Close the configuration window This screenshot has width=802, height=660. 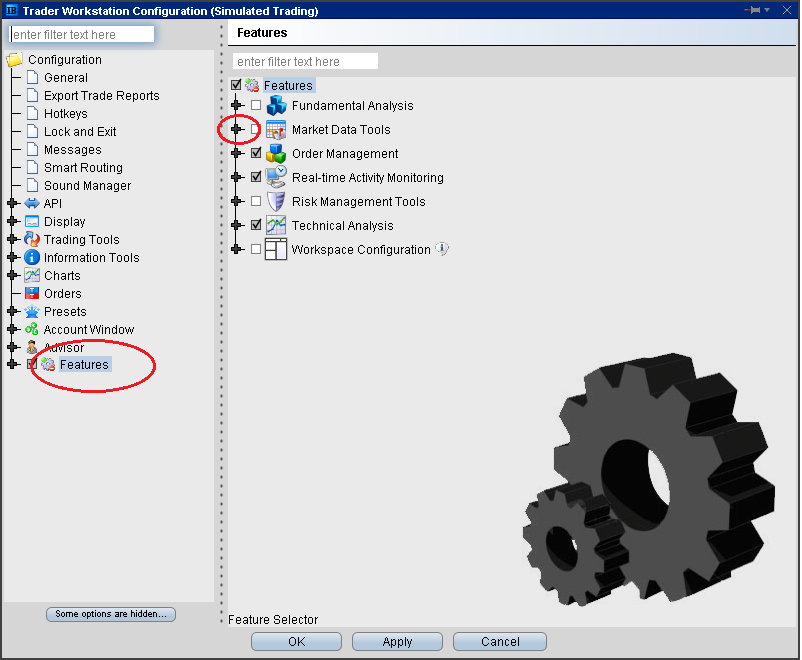[787, 10]
